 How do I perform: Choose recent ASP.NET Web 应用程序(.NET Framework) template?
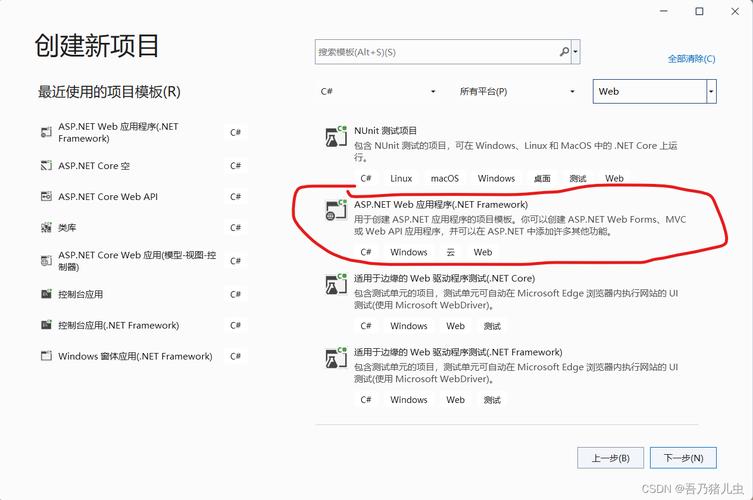tap(143, 132)
